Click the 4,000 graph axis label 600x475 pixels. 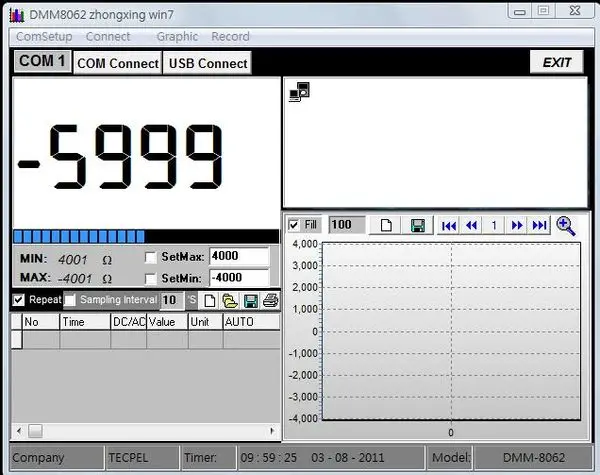305,244
